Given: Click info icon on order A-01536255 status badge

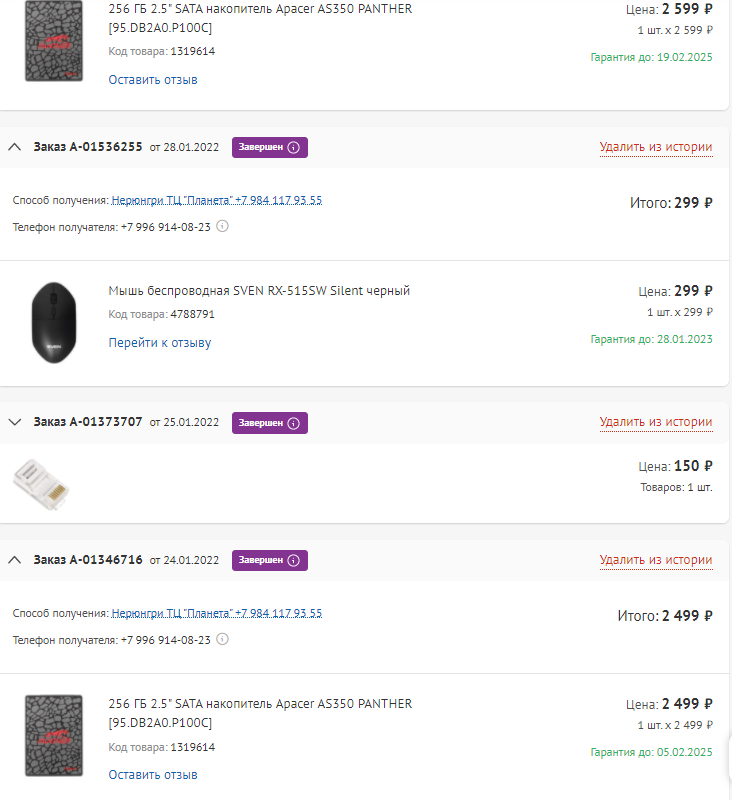Looking at the screenshot, I should [294, 147].
